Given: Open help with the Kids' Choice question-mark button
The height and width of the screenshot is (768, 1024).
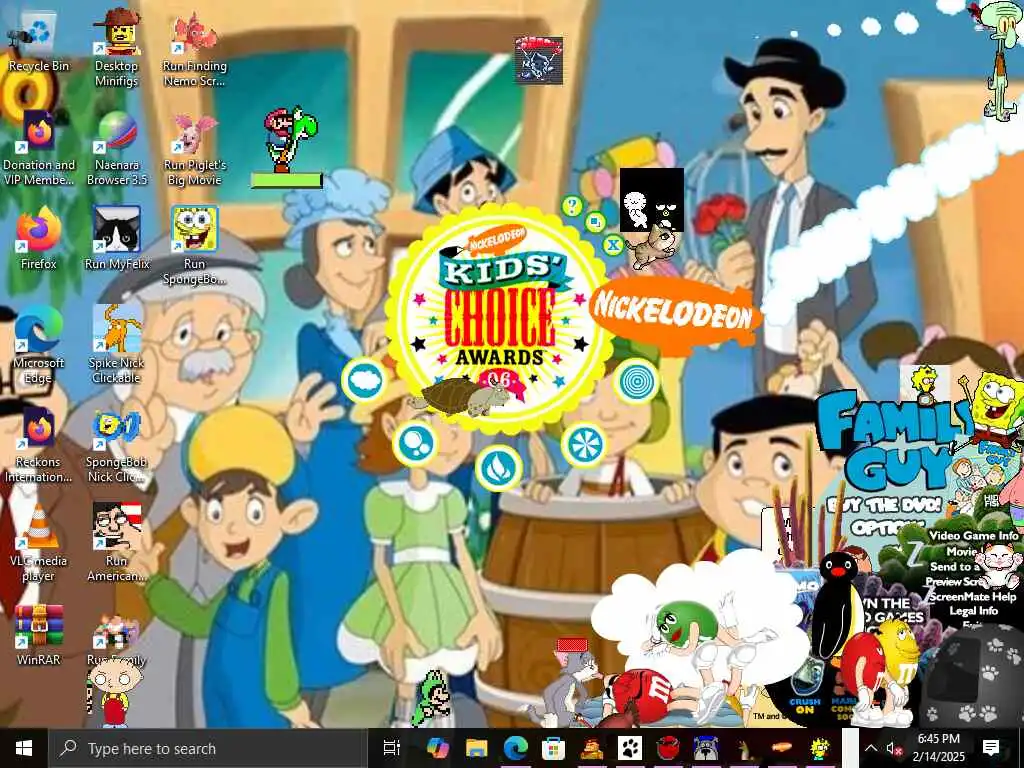Looking at the screenshot, I should pos(572,206).
